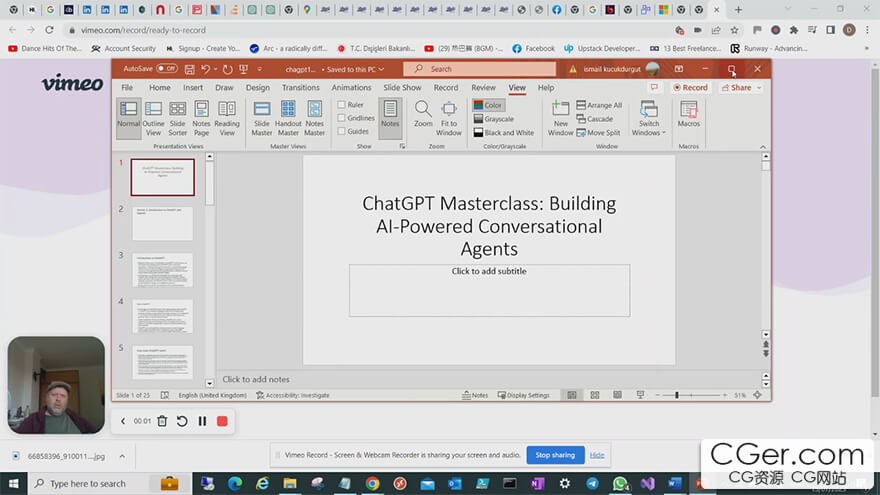This screenshot has width=880, height=495.
Task: Toggle AutoSave switch
Action: point(167,68)
